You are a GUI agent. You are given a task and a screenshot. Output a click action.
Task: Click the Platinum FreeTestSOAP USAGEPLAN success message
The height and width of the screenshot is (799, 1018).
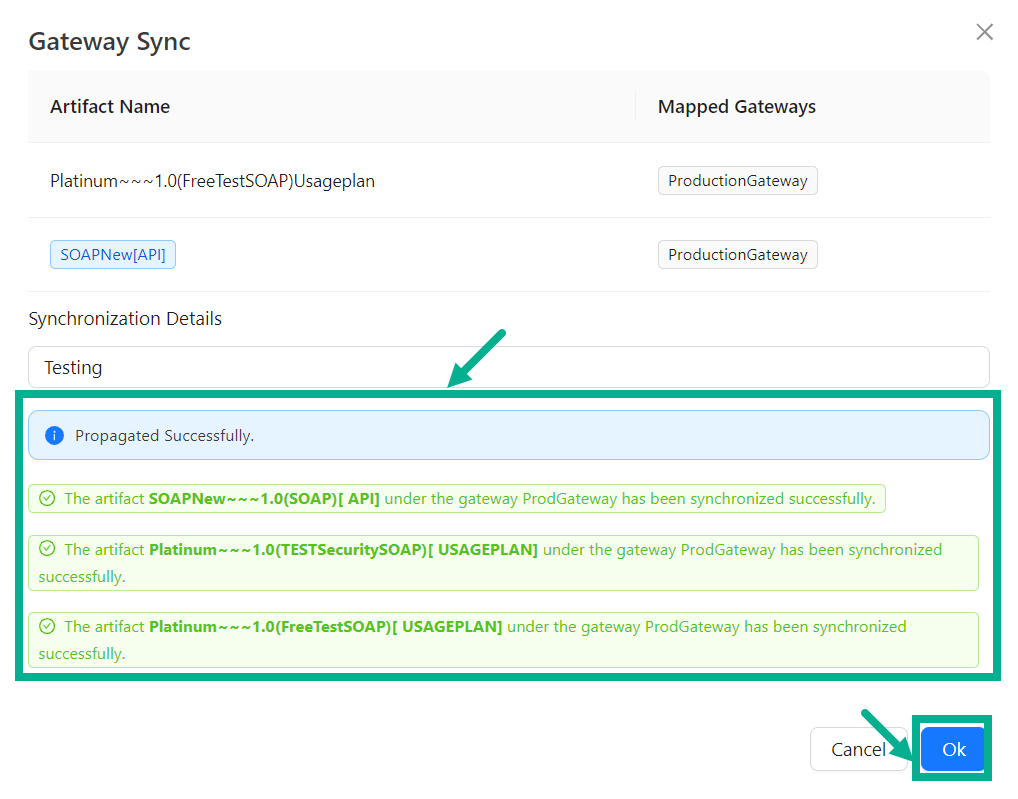[502, 640]
